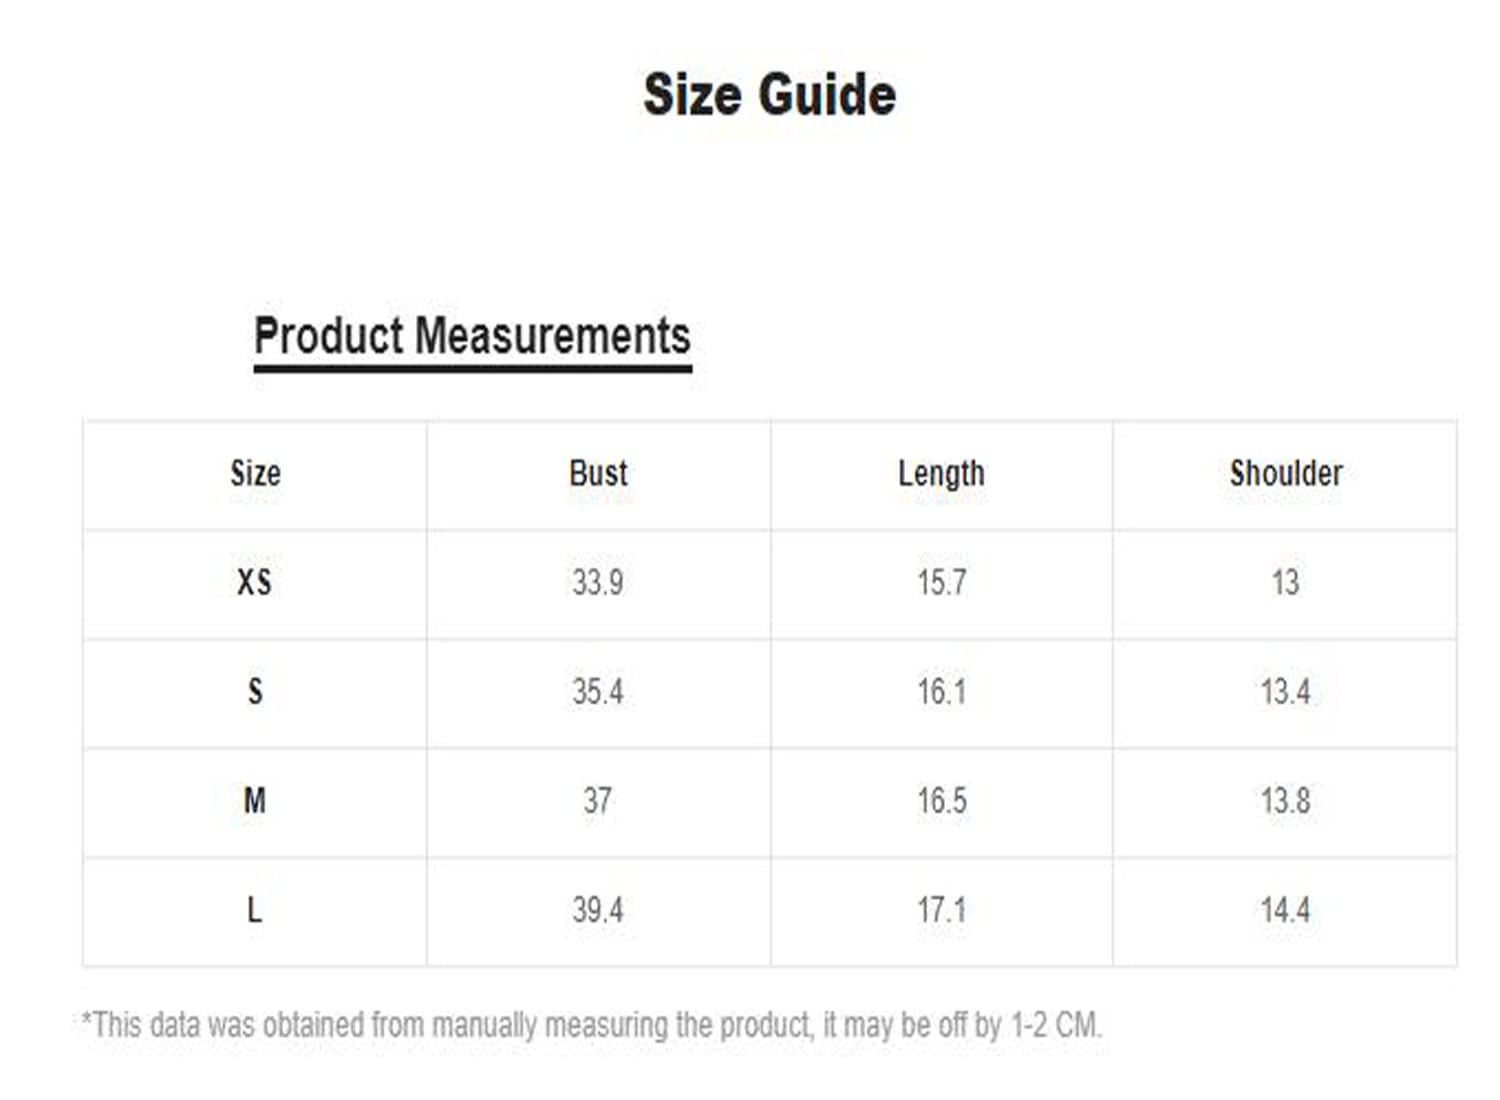Click the Bust column header

(598, 473)
